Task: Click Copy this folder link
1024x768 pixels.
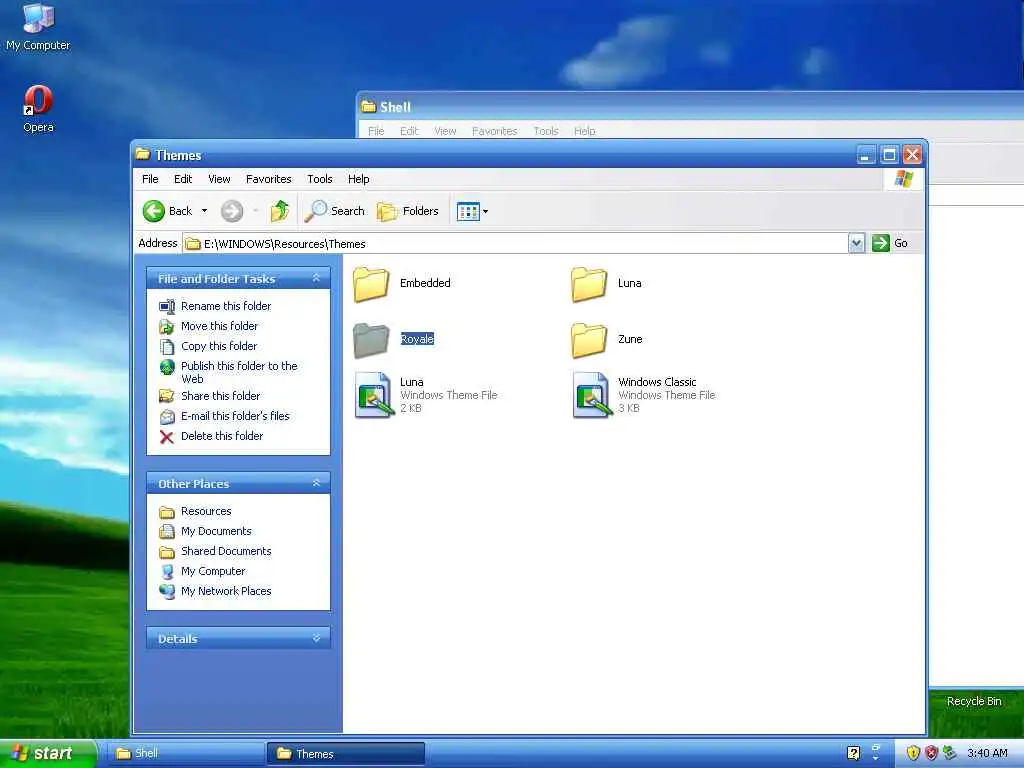Action: click(219, 346)
